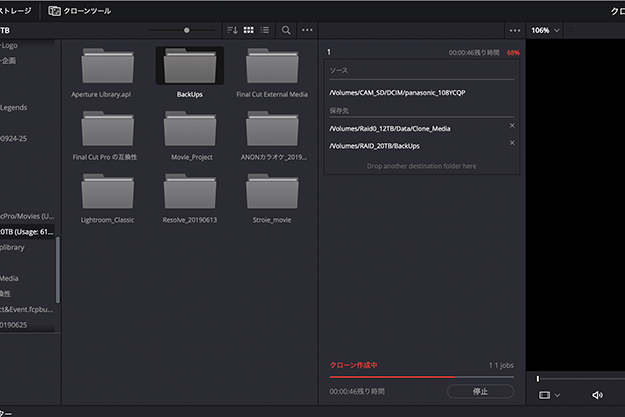Open clone panel options menu (three dots)
The image size is (625, 417).
[x=515, y=30]
